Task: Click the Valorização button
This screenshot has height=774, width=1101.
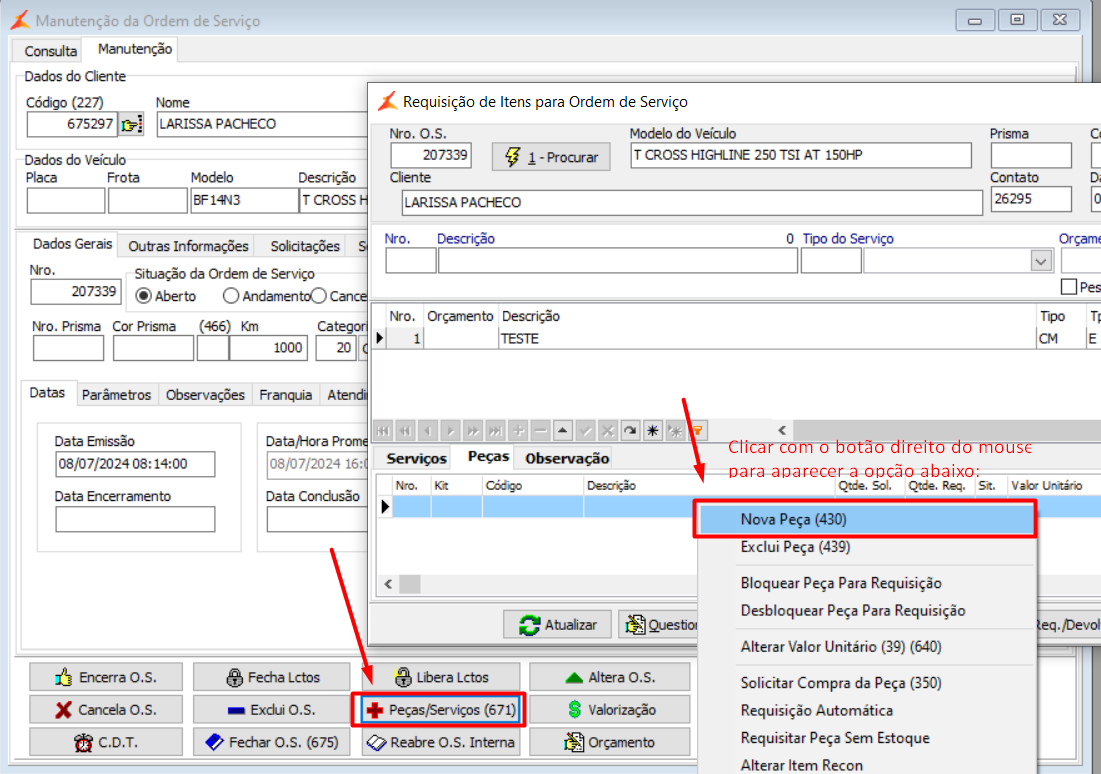Action: (609, 710)
